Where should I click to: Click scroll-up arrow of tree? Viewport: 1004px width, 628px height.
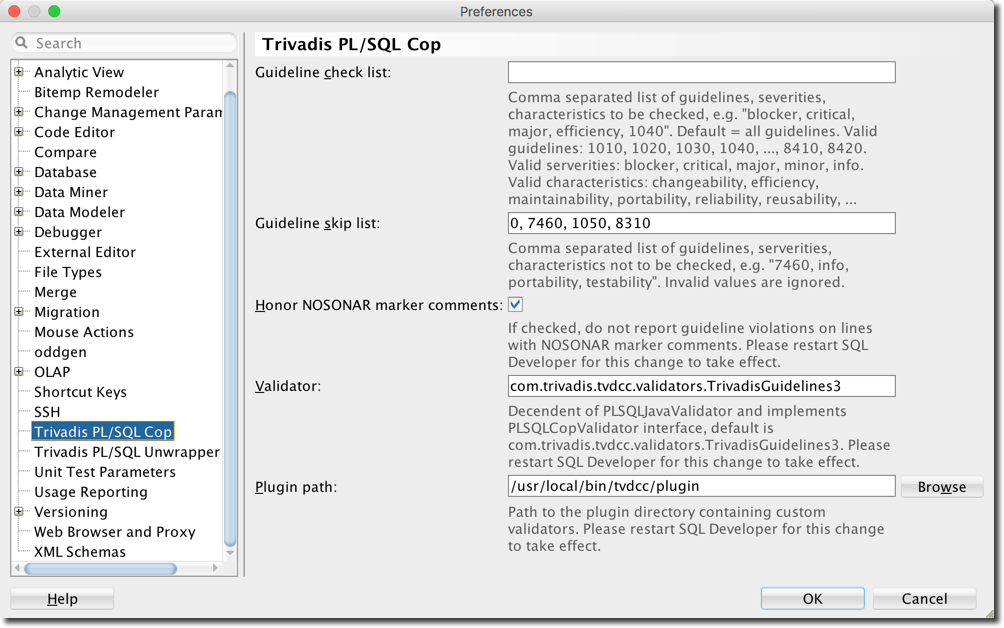(x=230, y=66)
